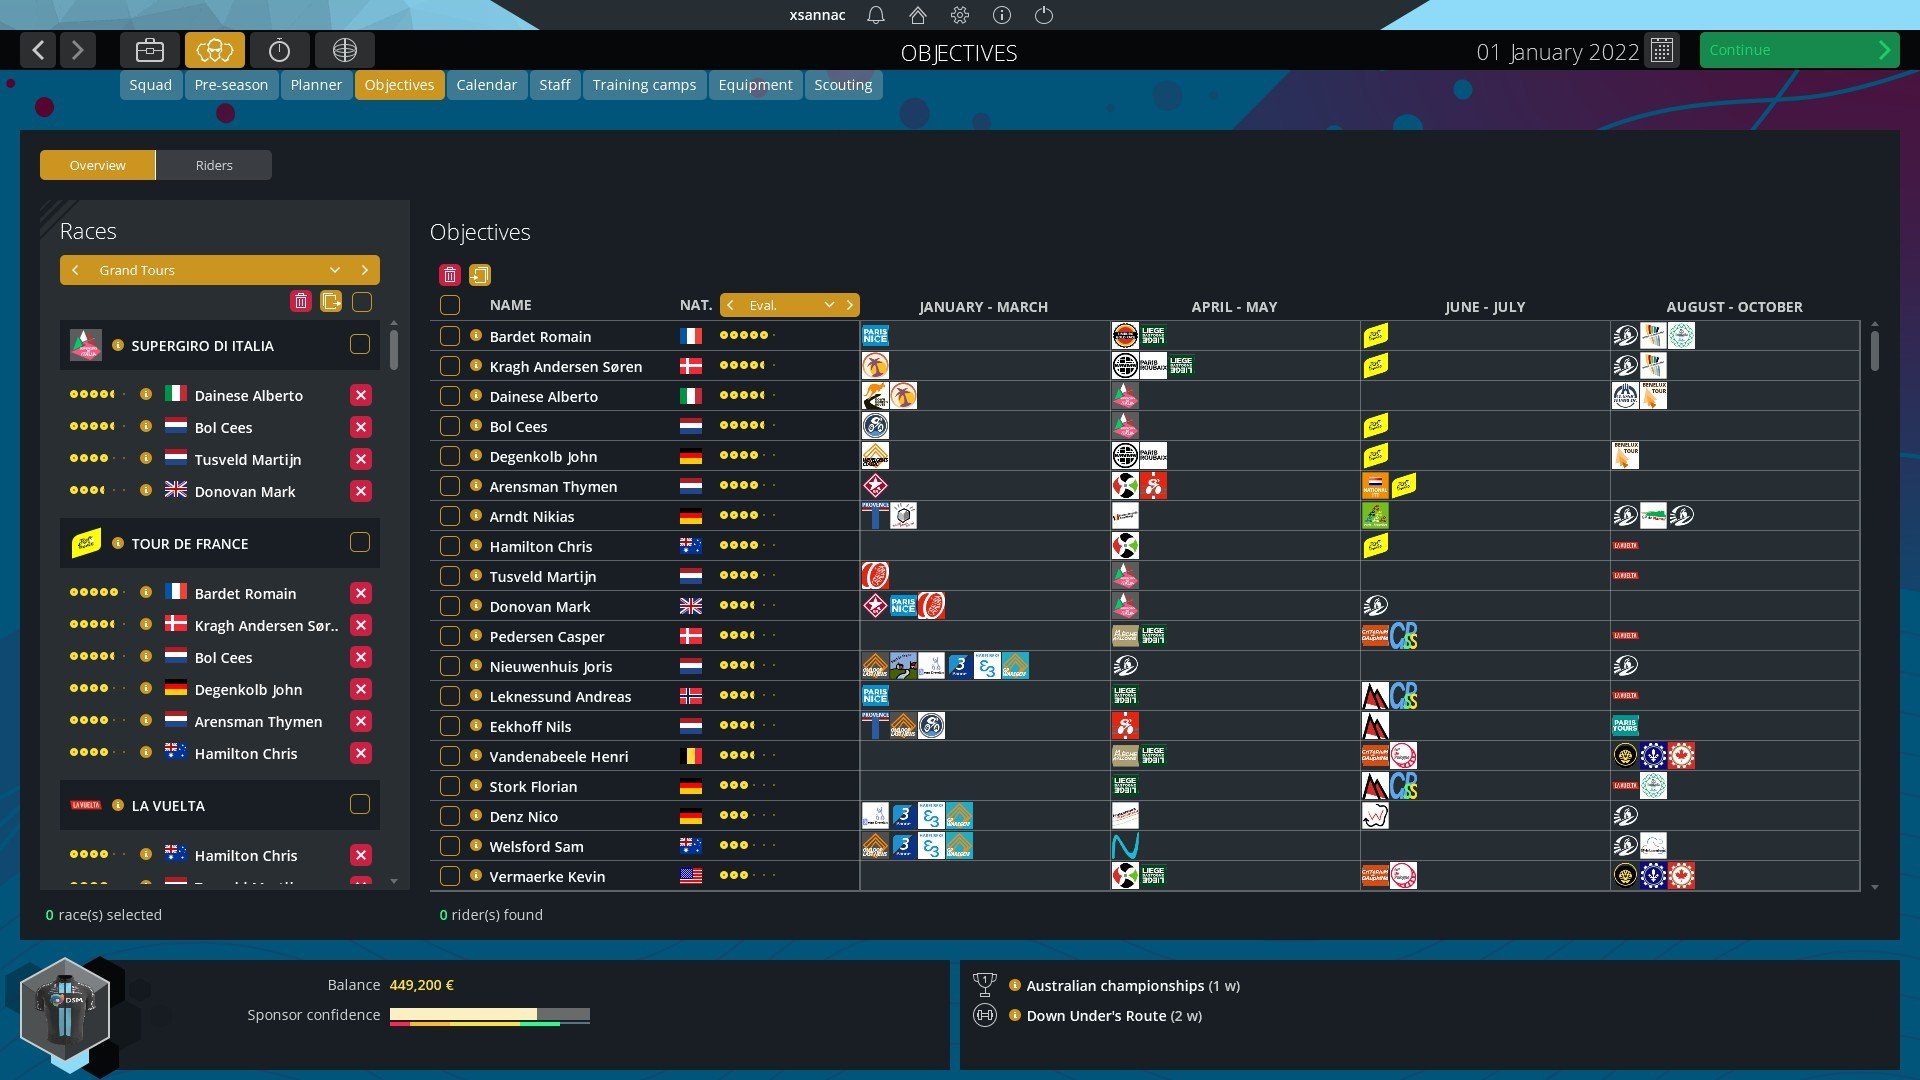1920x1080 pixels.
Task: Click the globe/transfers icon in top navigation bar
Action: pos(344,49)
